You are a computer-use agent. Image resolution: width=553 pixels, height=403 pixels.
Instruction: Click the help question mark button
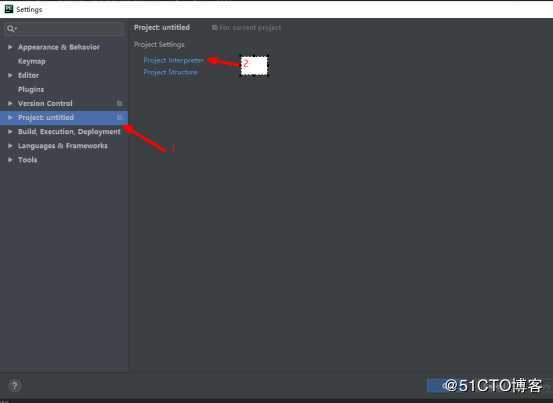14,386
